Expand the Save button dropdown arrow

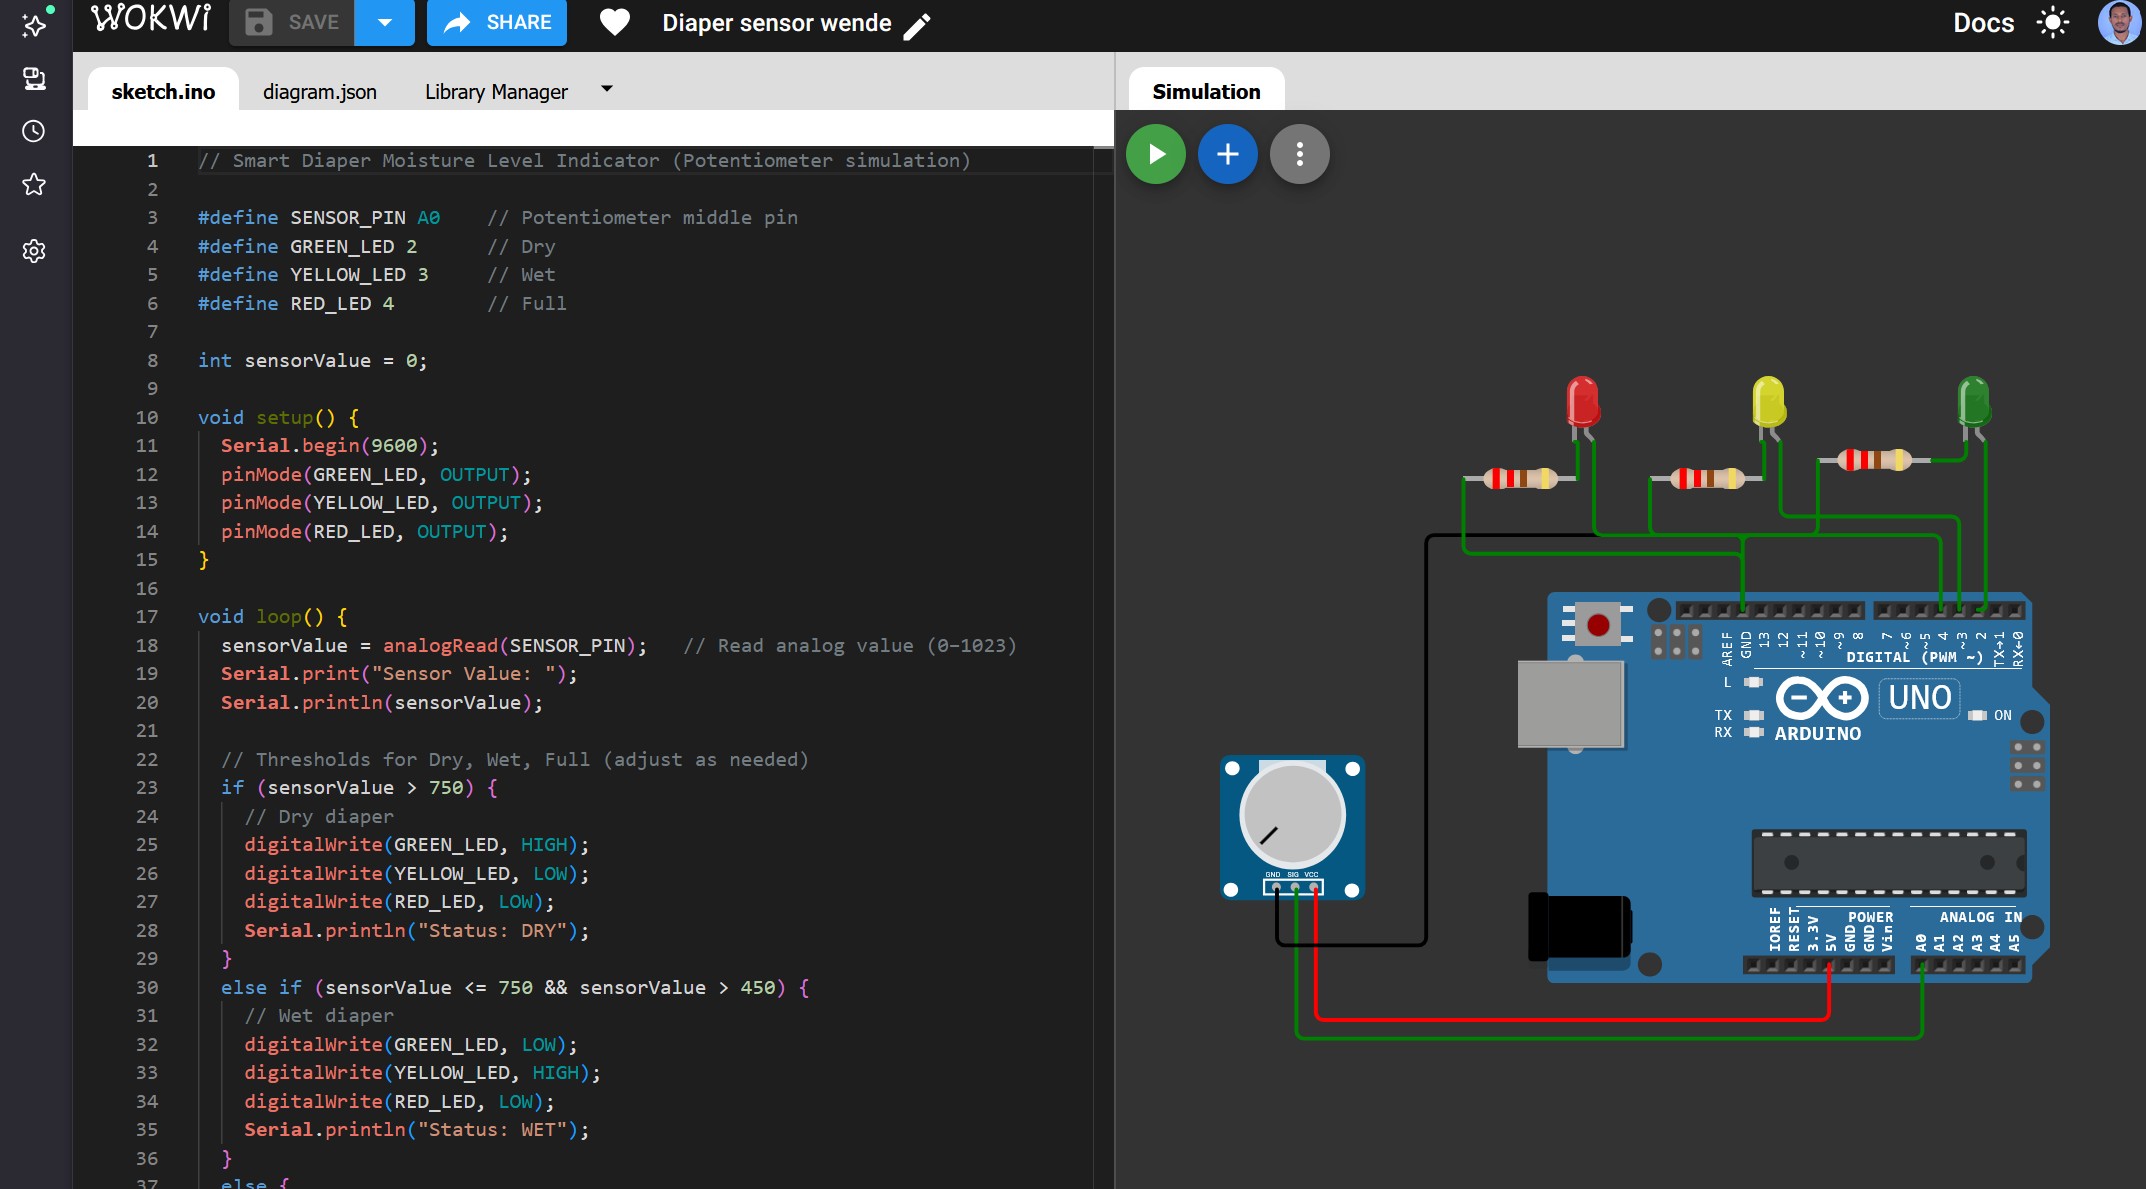tap(384, 22)
